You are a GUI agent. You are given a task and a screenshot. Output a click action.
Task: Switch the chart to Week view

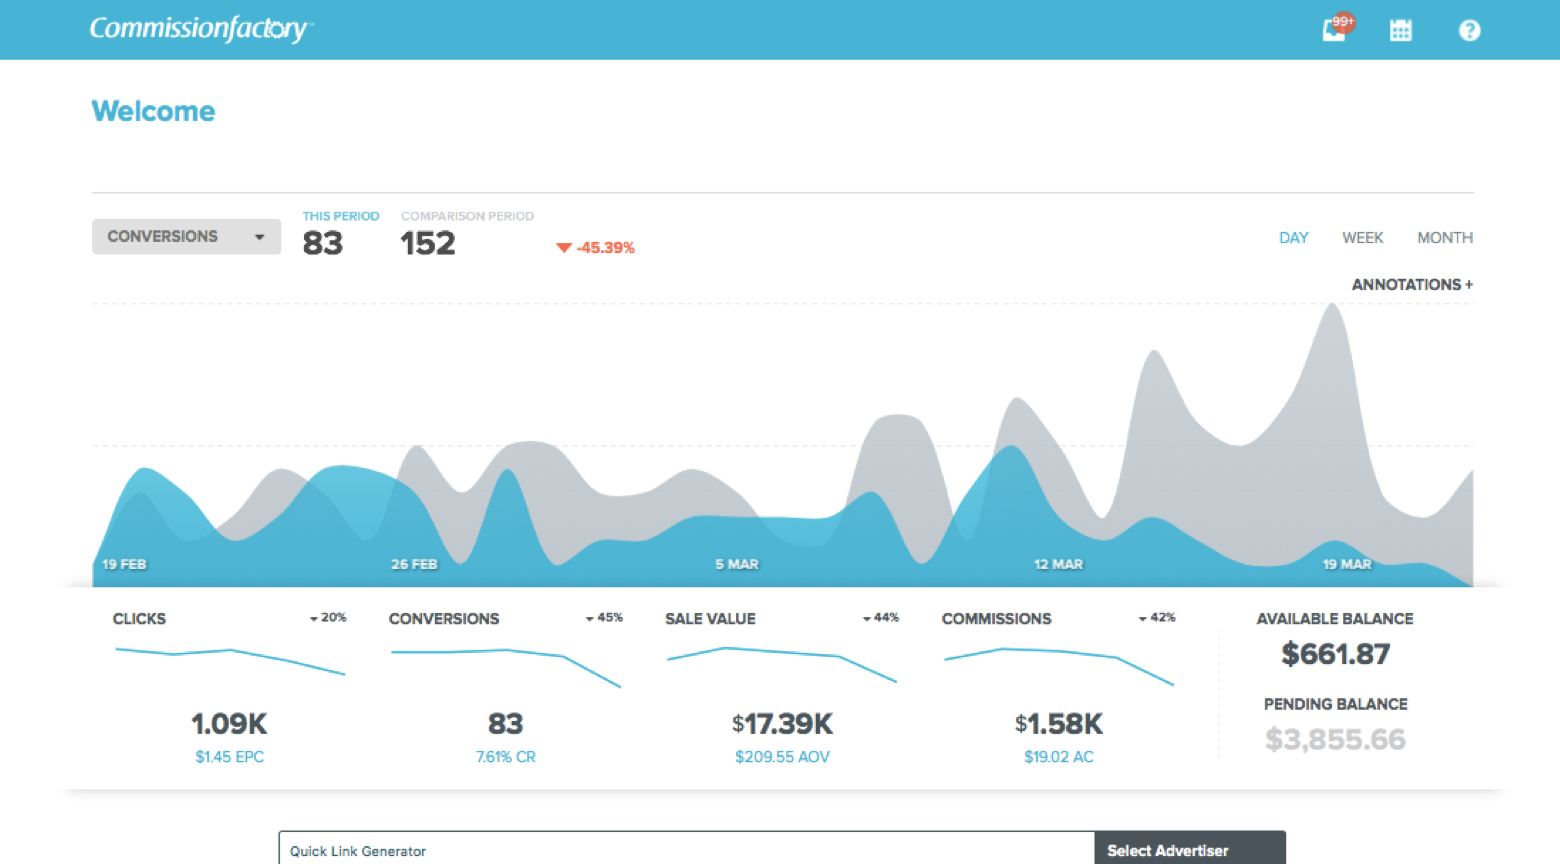click(x=1362, y=238)
